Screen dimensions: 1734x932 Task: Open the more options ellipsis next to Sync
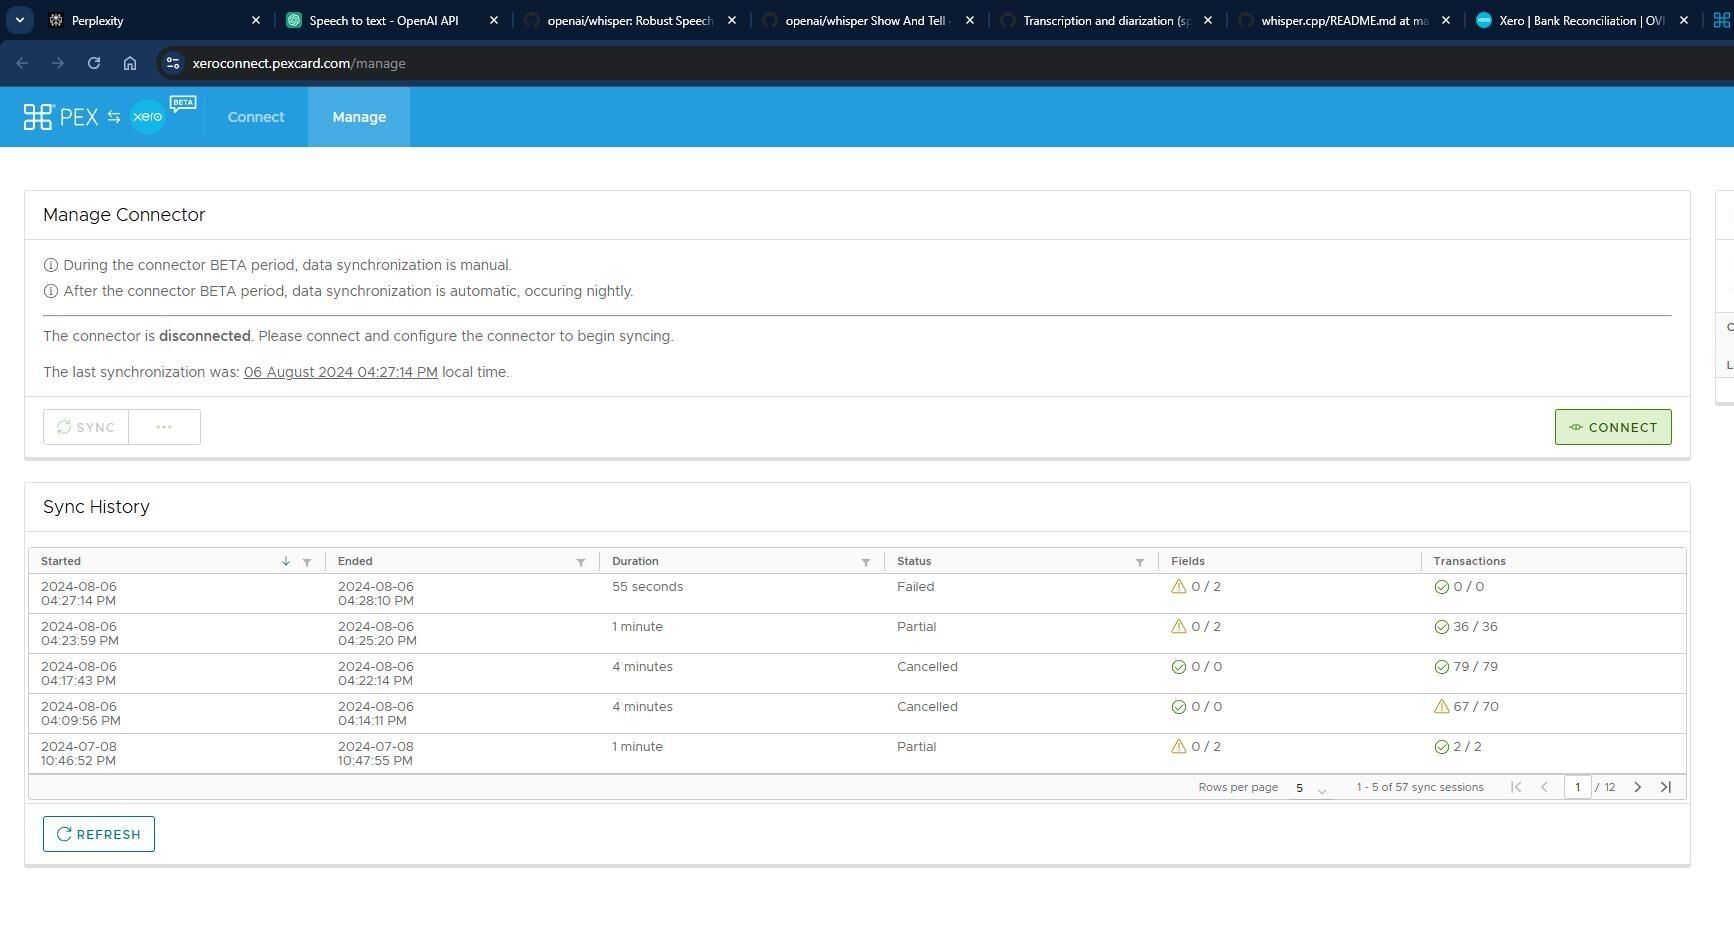(x=164, y=427)
